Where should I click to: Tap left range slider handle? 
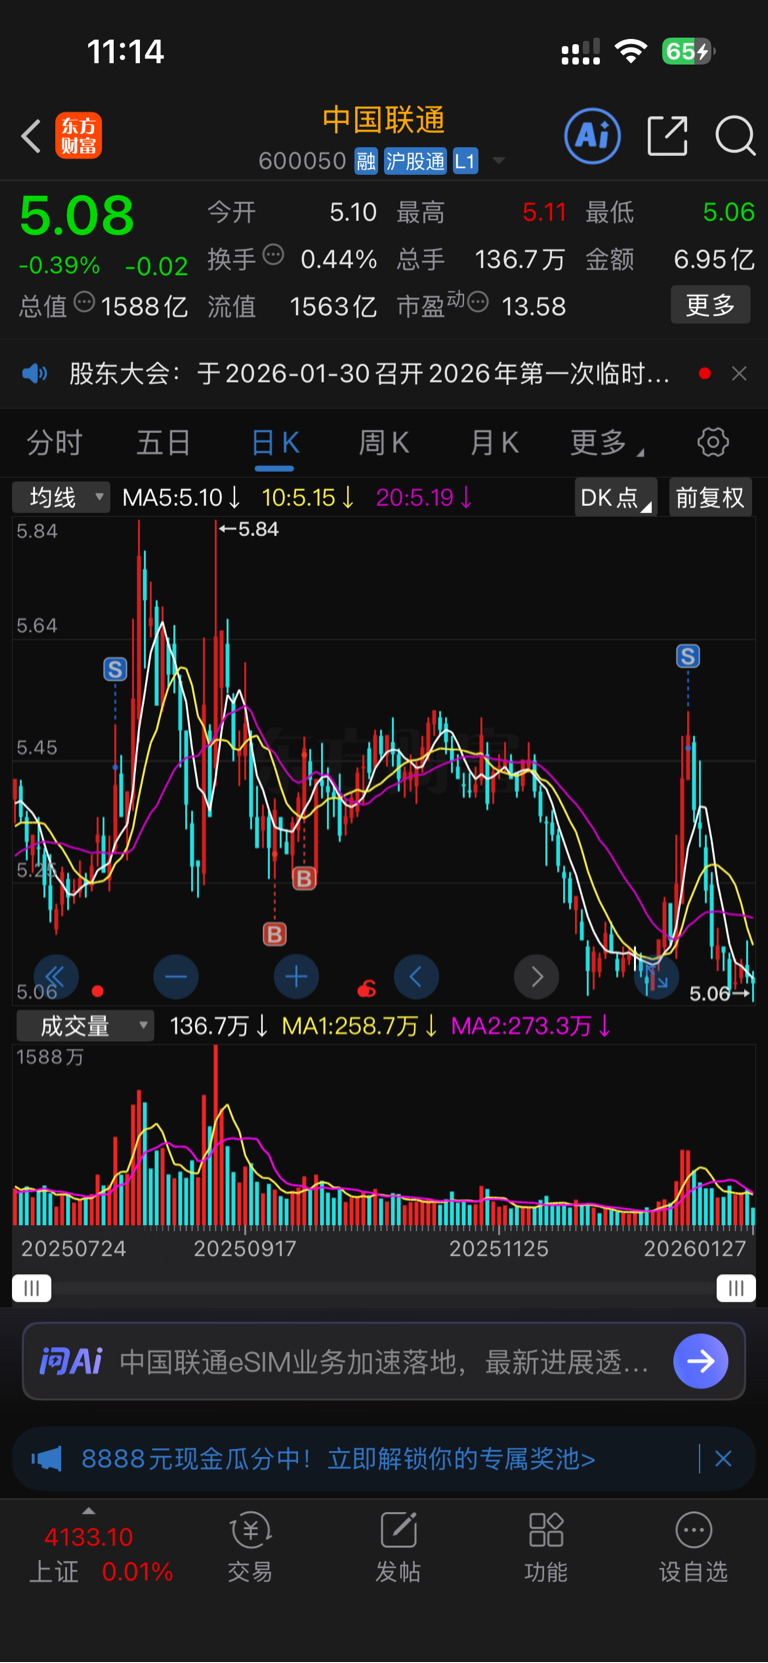[32, 1288]
